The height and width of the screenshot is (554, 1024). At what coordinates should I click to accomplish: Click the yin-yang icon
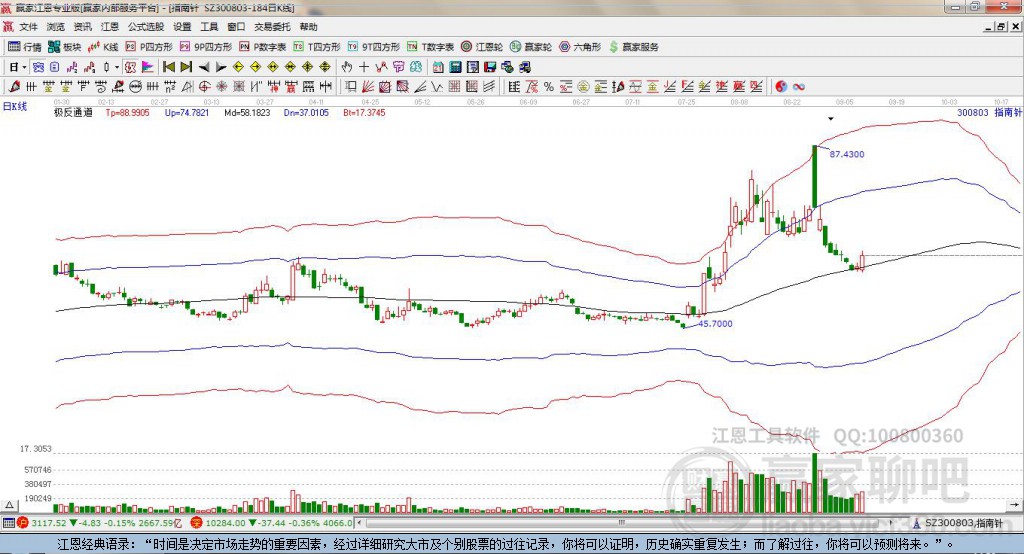[x=781, y=86]
